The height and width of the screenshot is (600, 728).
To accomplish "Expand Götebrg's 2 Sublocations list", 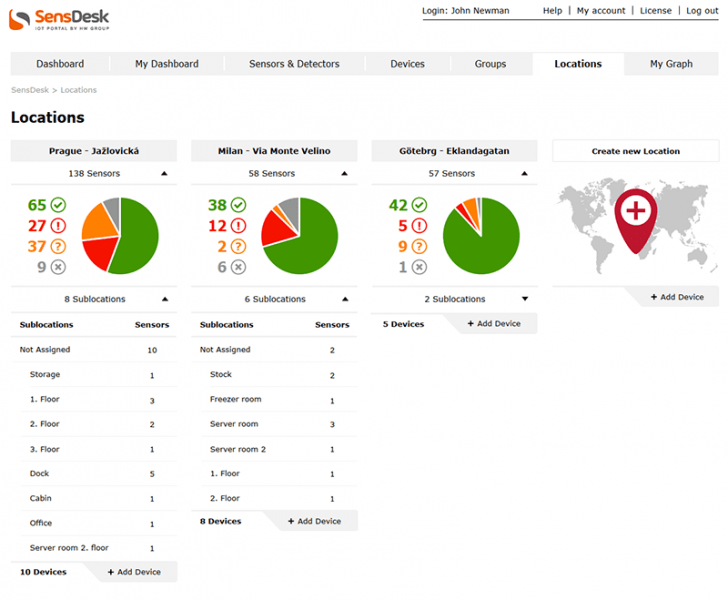I will pyautogui.click(x=525, y=299).
